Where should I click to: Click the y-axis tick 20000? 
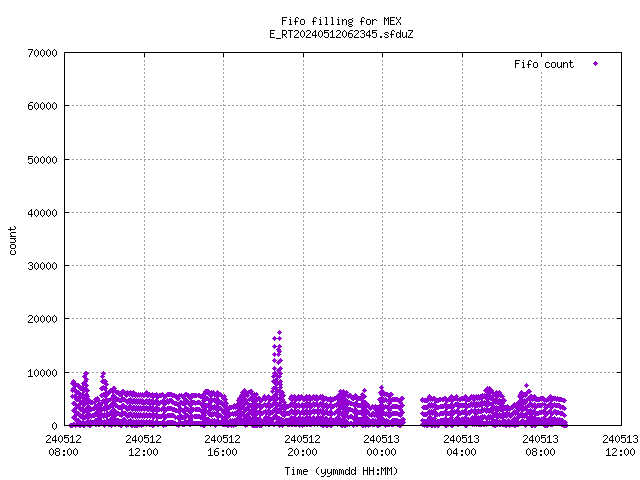[x=42, y=319]
